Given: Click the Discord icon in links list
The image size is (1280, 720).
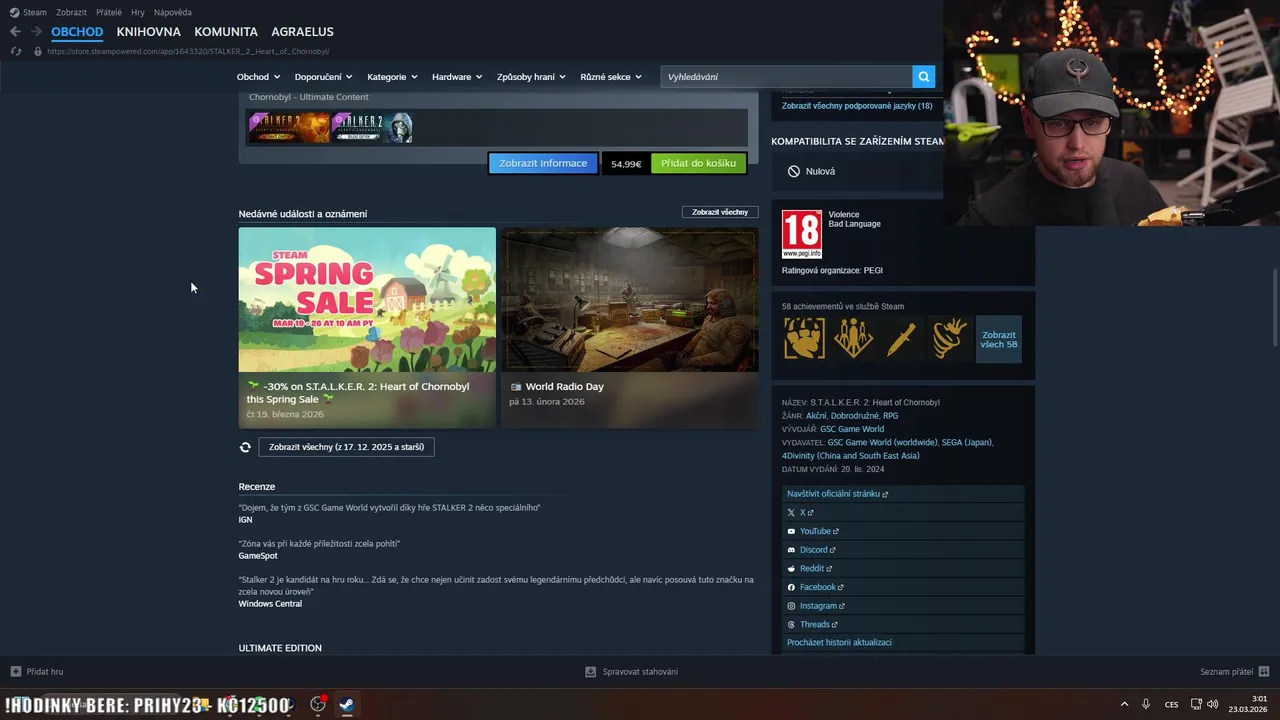Looking at the screenshot, I should coord(791,550).
